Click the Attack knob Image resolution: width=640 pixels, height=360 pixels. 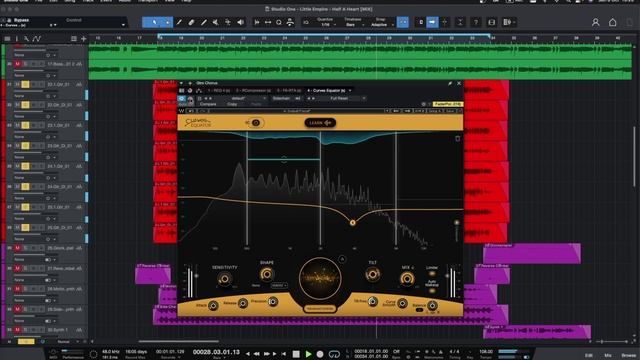coord(213,305)
